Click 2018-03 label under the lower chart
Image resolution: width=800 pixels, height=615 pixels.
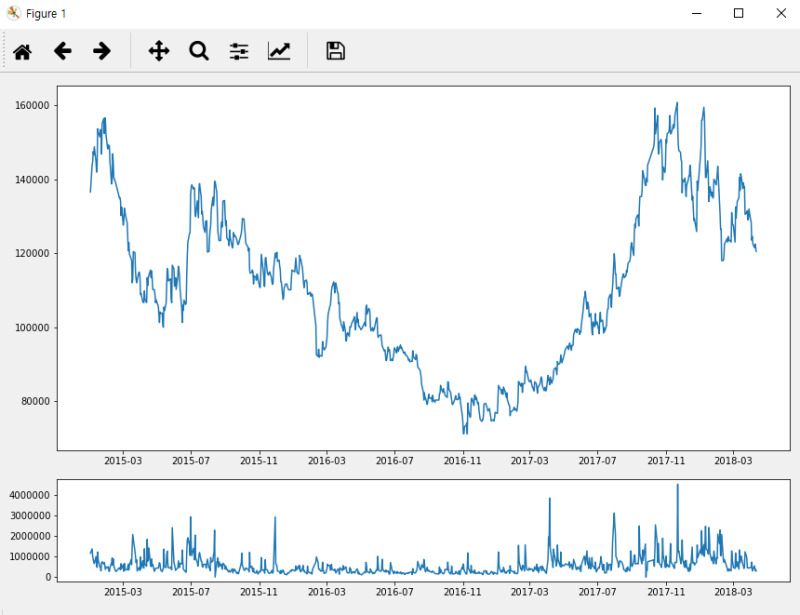tap(733, 592)
